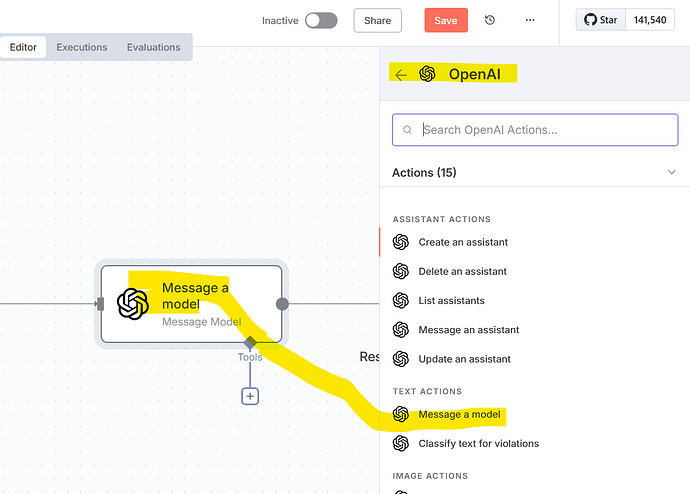The image size is (690, 494).
Task: Select the Message a model node on canvas
Action: (x=191, y=304)
